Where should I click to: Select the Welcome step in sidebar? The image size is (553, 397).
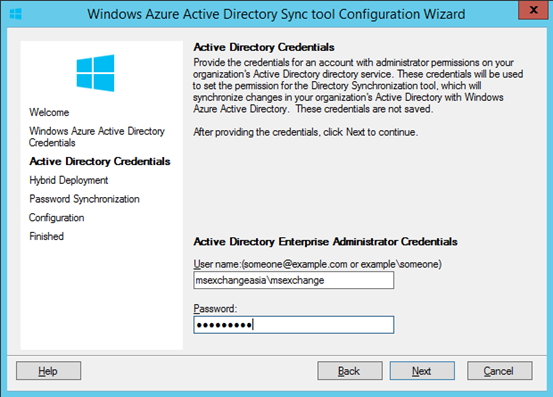[x=49, y=112]
